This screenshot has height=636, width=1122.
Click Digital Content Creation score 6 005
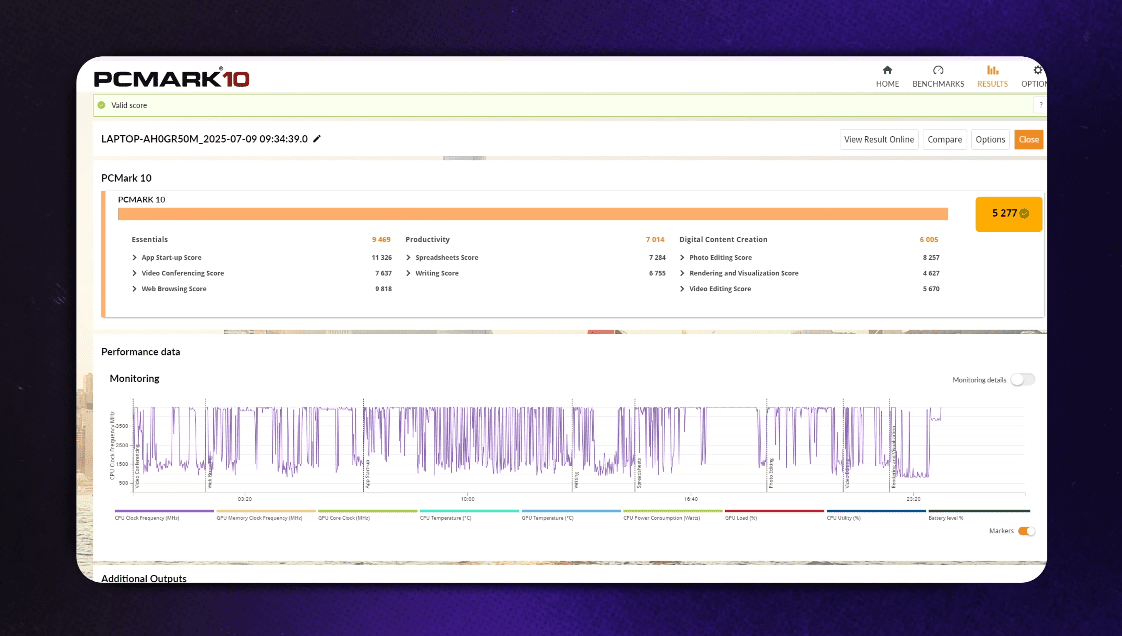pos(929,240)
